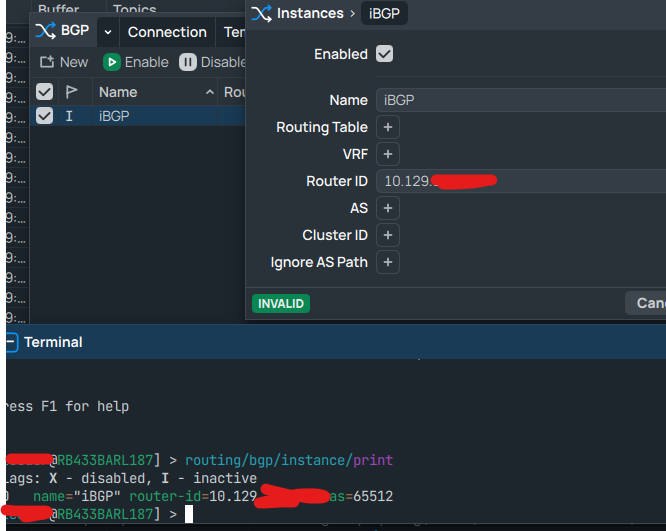Viewport: 666px width, 531px height.
Task: Switch to the Connection tab
Action: point(167,32)
